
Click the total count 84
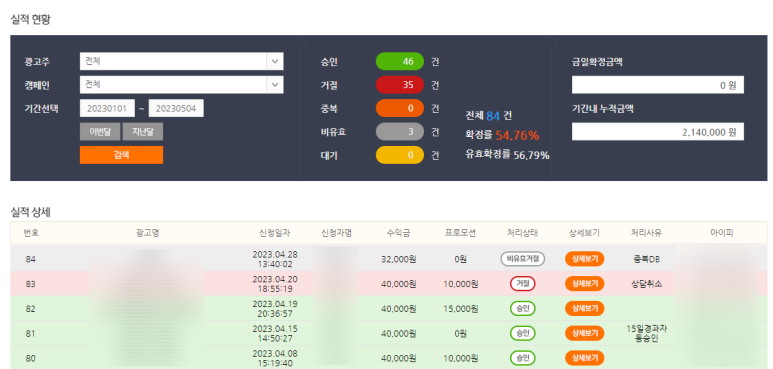[x=493, y=116]
